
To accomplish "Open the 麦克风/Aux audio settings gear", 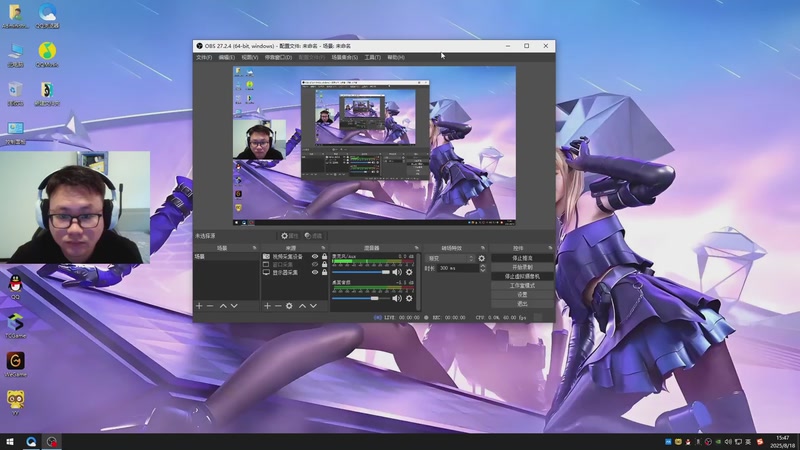I will click(x=409, y=272).
